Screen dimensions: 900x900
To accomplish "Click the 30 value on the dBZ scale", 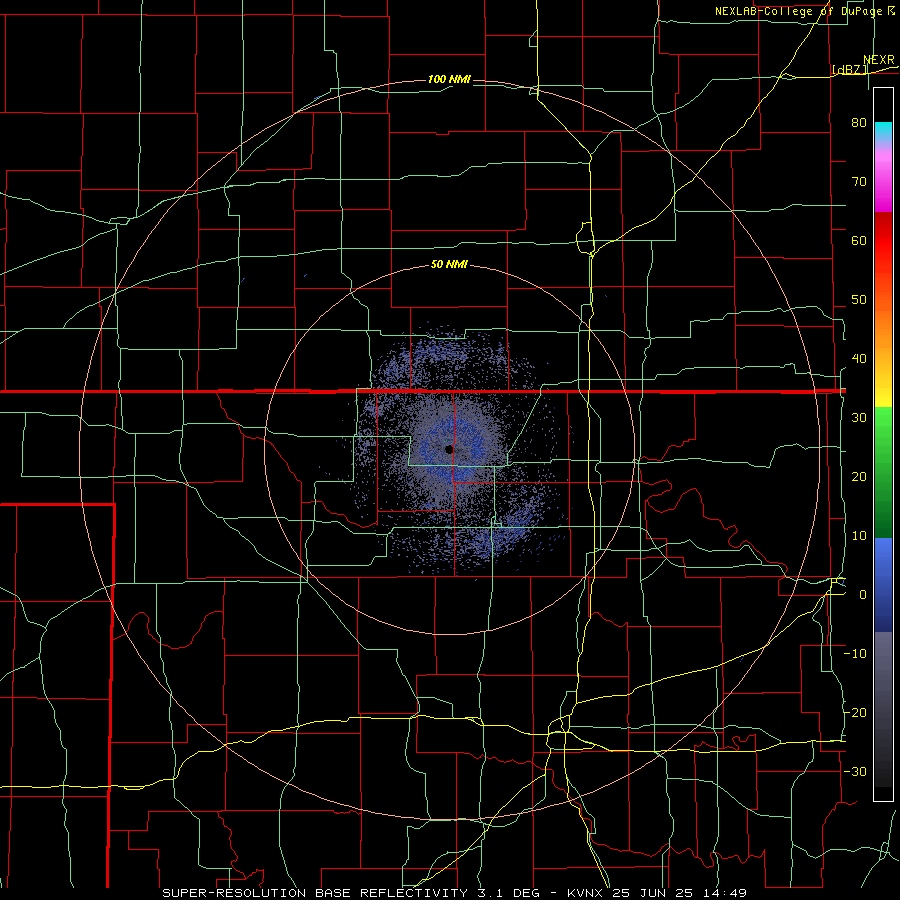I will (859, 418).
